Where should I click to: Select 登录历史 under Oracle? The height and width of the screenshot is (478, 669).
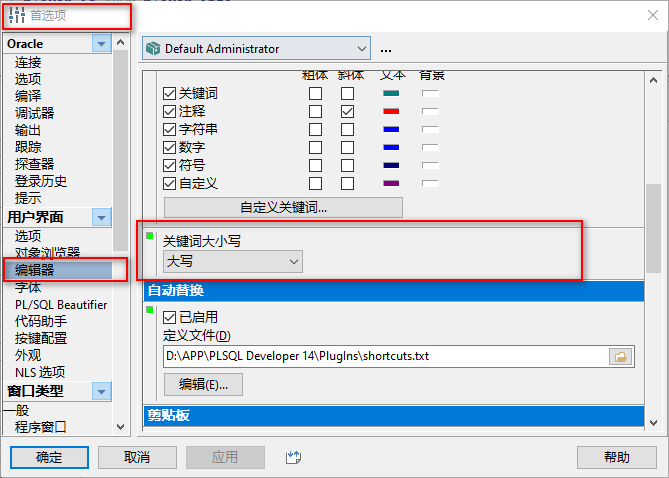(41, 181)
